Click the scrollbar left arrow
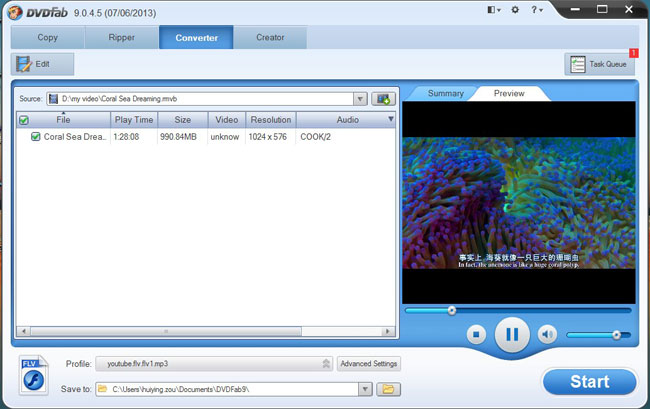This screenshot has height=409, width=650. (23, 332)
